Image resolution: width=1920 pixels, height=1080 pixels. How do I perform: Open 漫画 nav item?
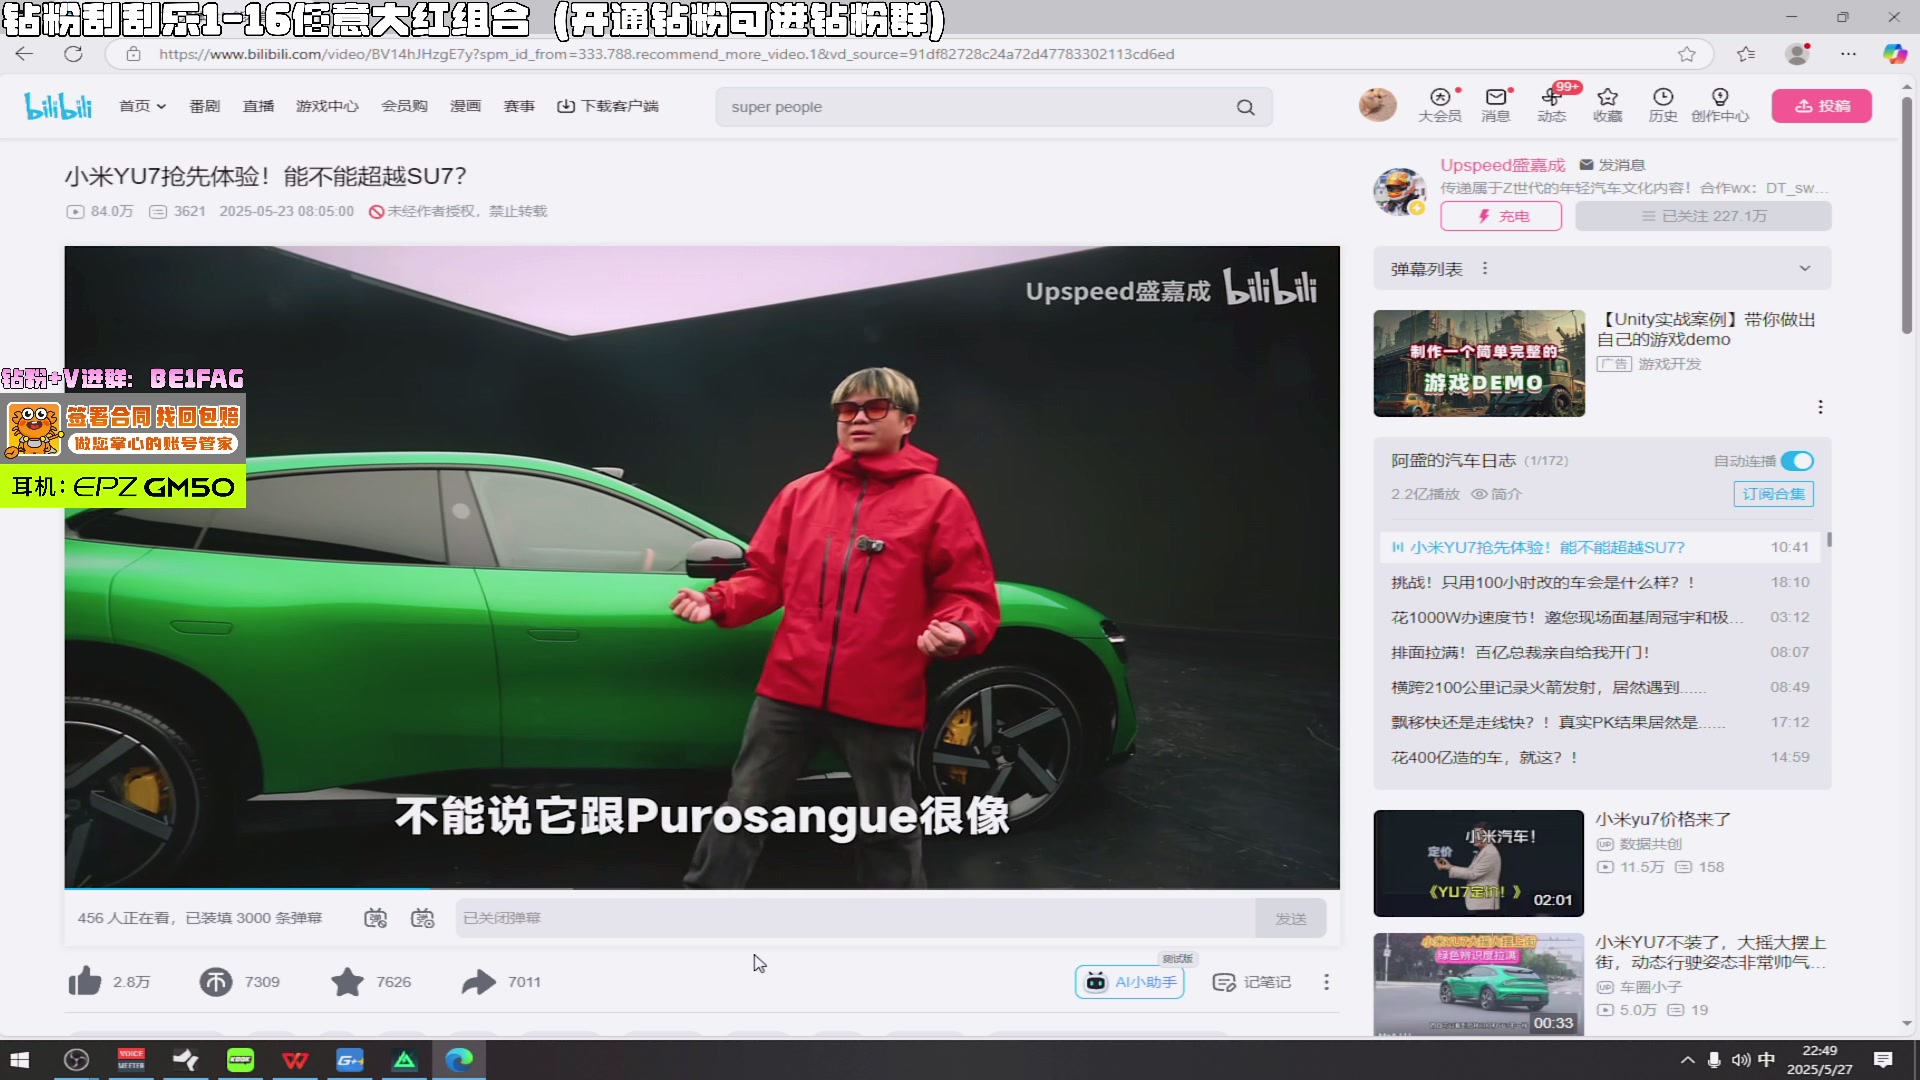[x=465, y=106]
